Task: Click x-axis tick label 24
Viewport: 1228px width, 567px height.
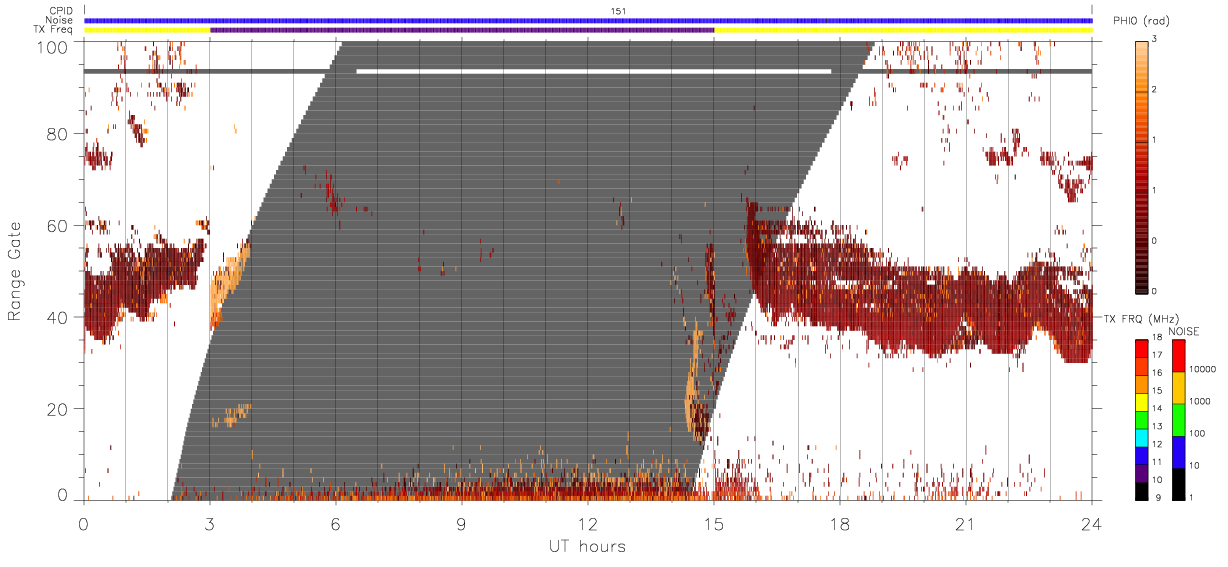Action: tap(1092, 523)
